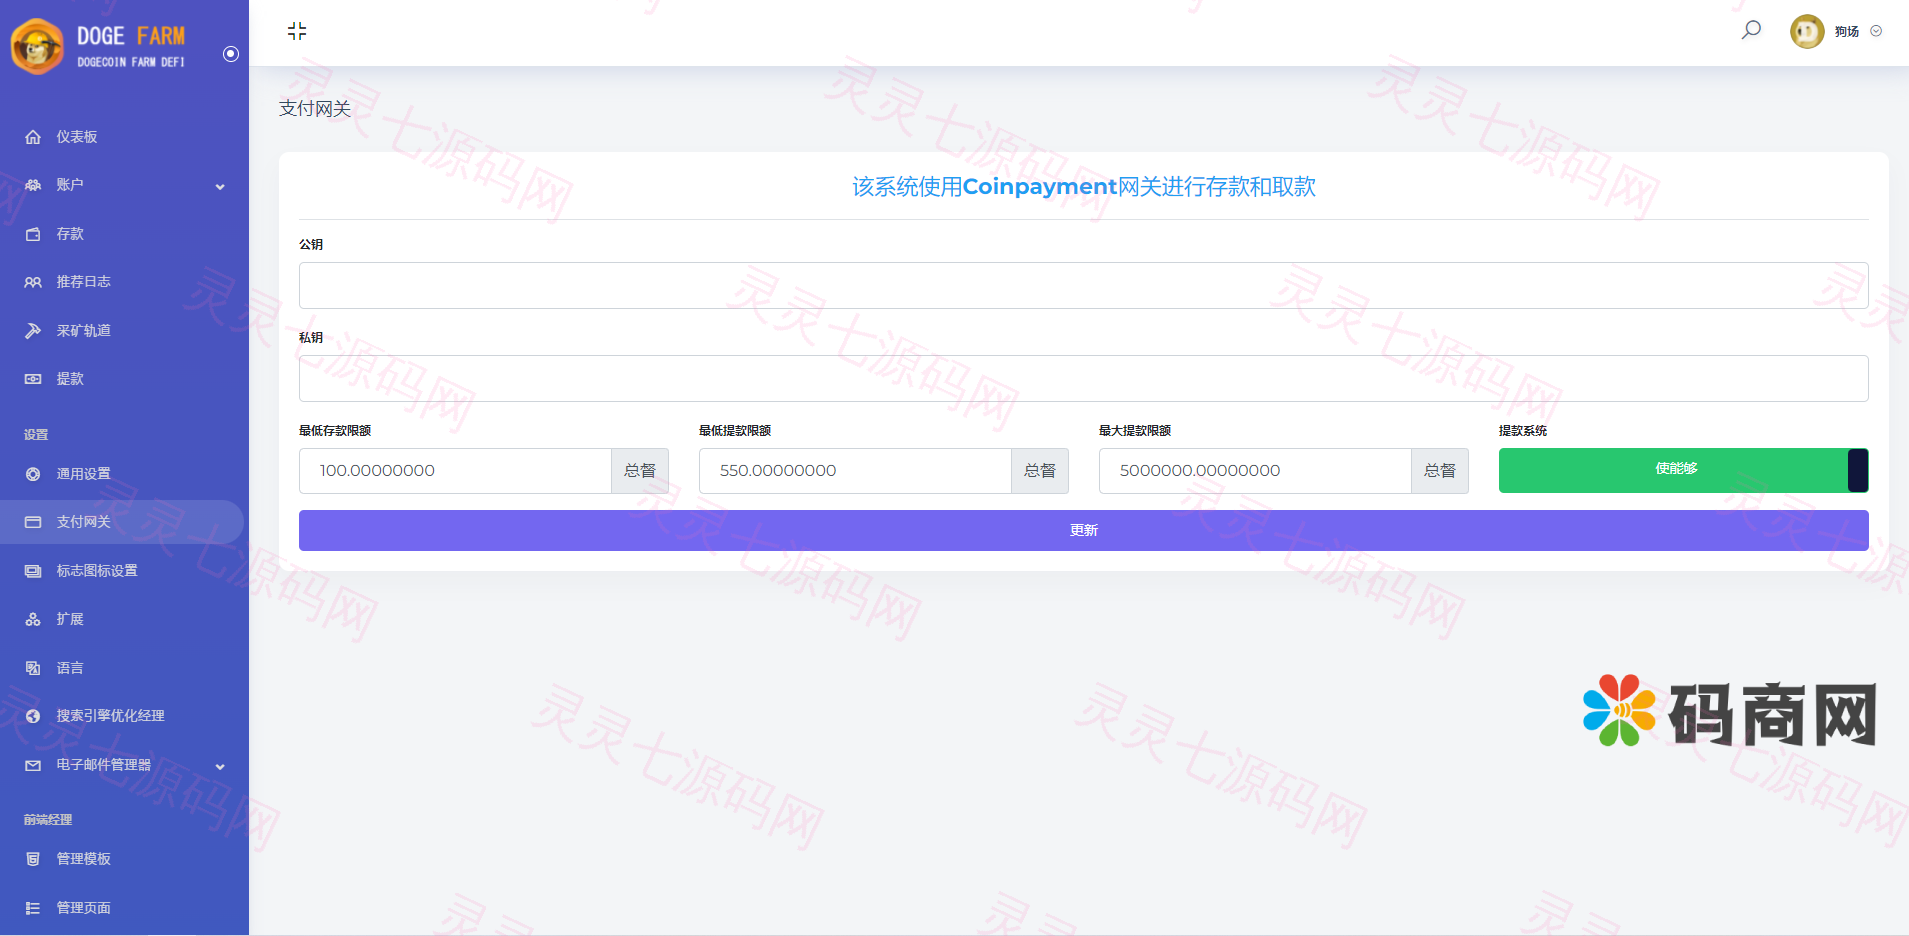Screen dimensions: 1909x936
Task: Click the 最大提款限额 field showing 5000000.00000000
Action: pos(1255,471)
